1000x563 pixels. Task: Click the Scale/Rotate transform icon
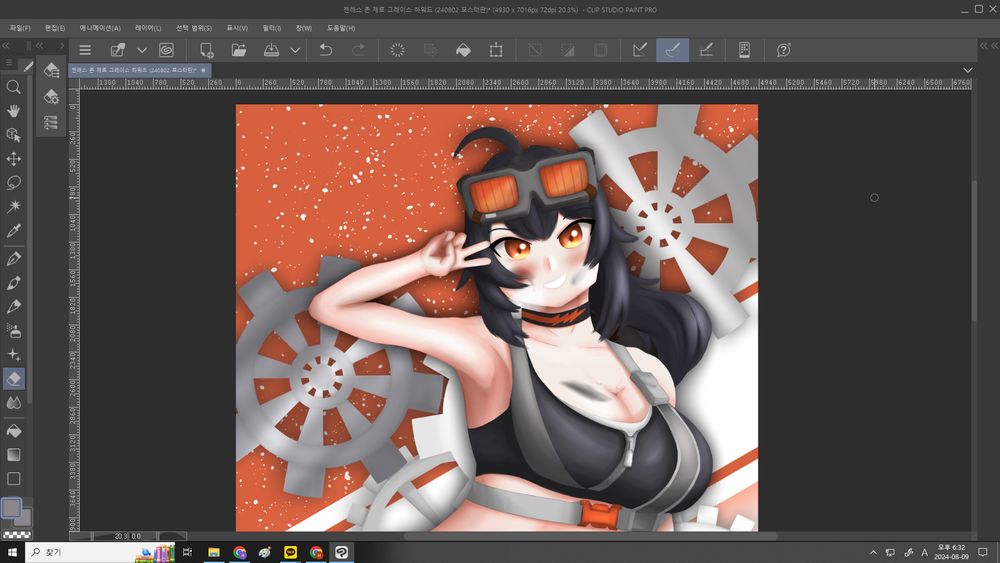point(496,50)
